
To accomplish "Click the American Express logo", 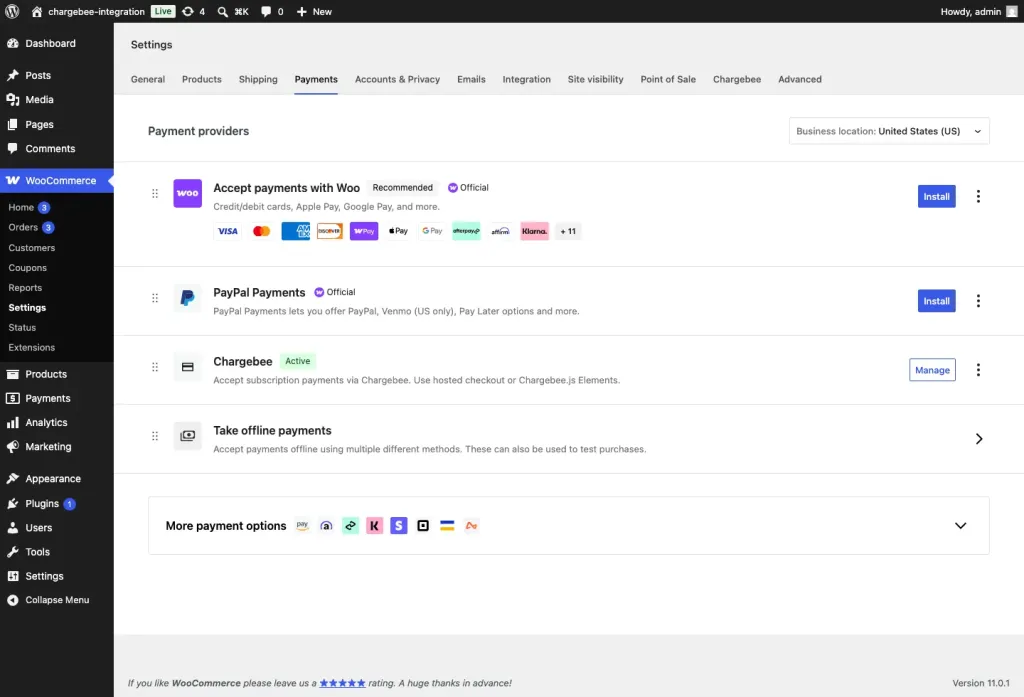I will pyautogui.click(x=296, y=231).
